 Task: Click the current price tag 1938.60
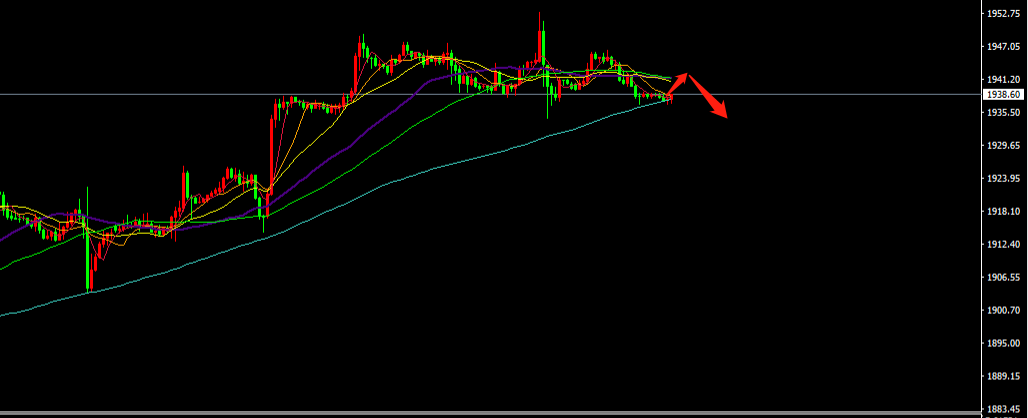click(1003, 94)
